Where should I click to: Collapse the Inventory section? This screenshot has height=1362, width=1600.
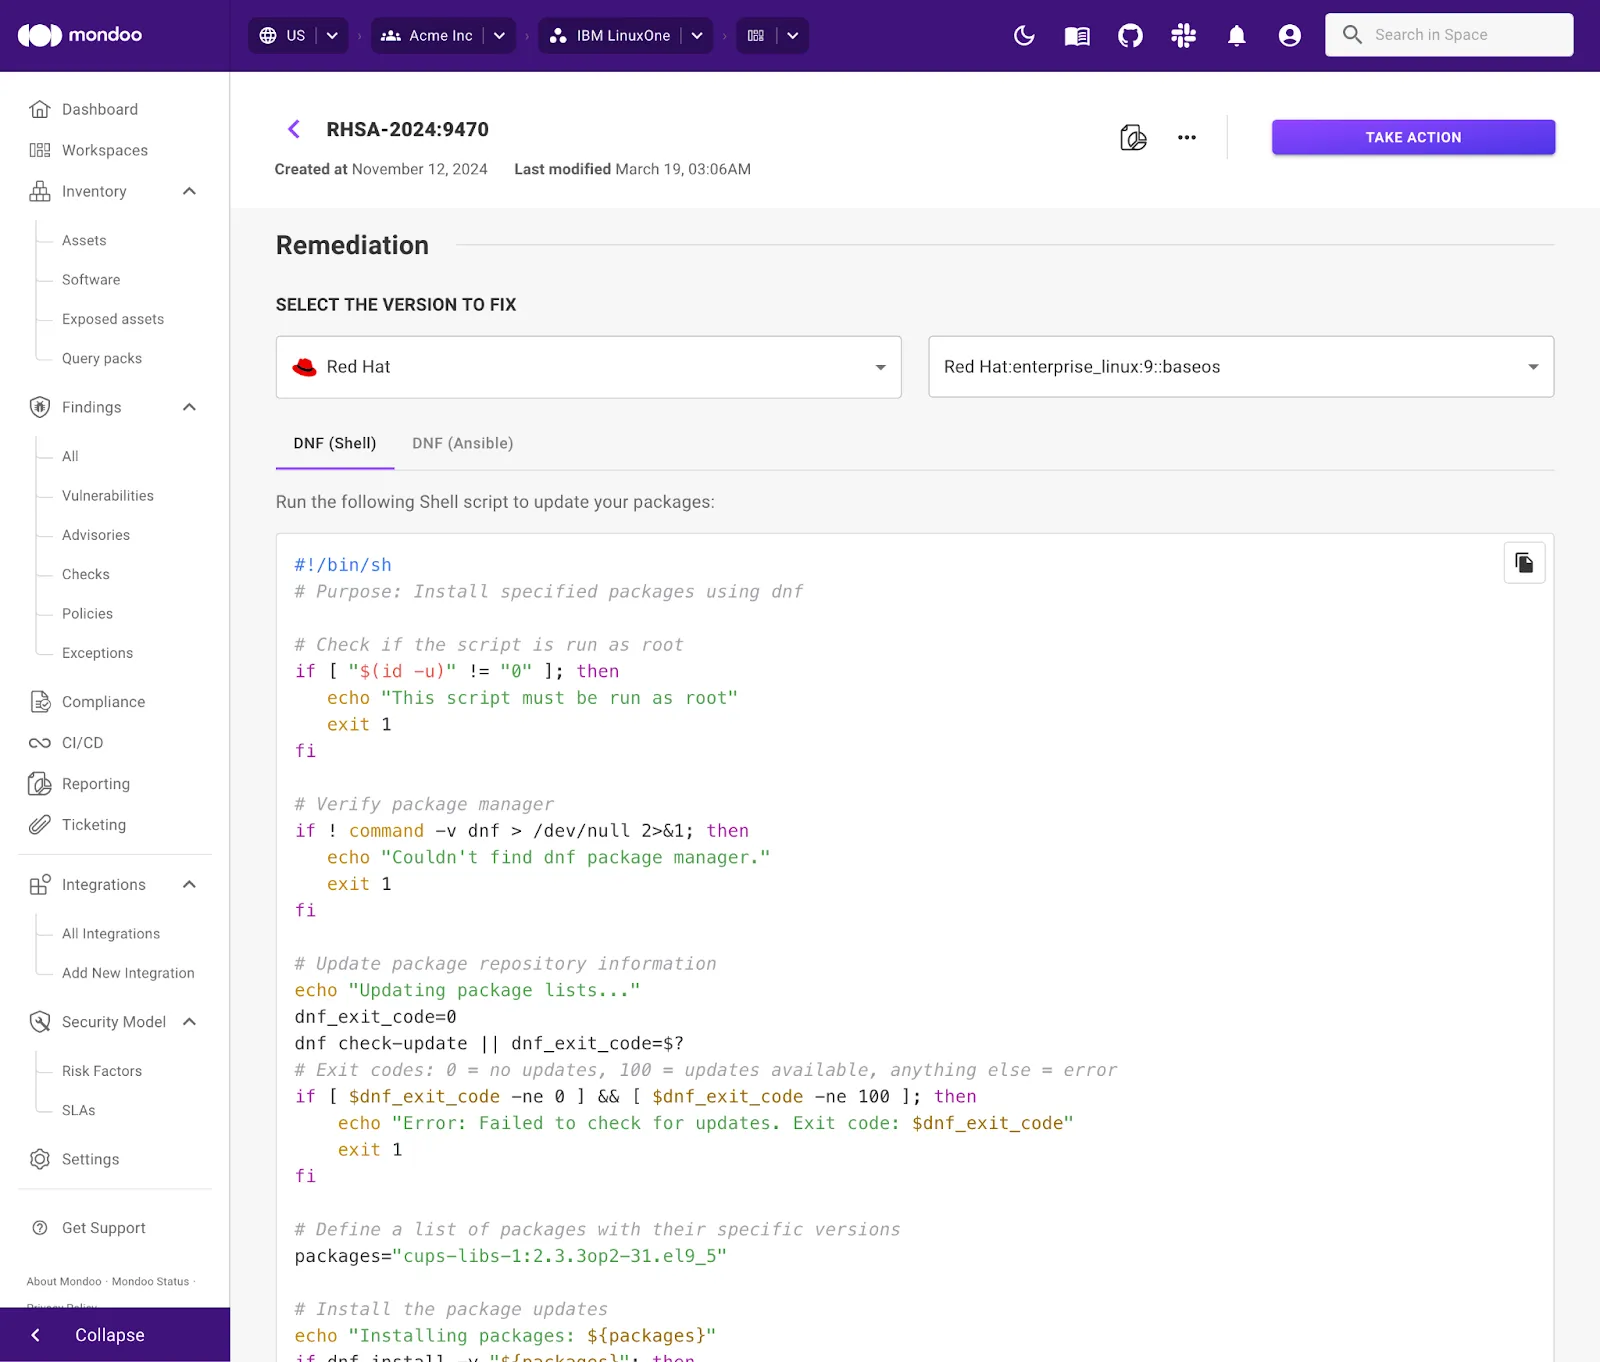tap(189, 191)
